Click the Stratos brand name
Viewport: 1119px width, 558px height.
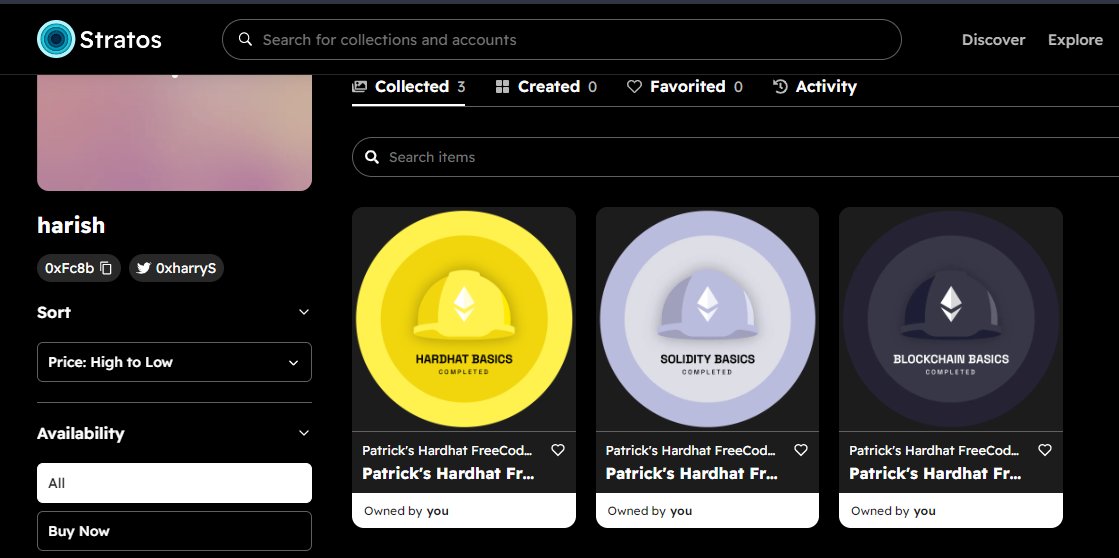(x=121, y=39)
